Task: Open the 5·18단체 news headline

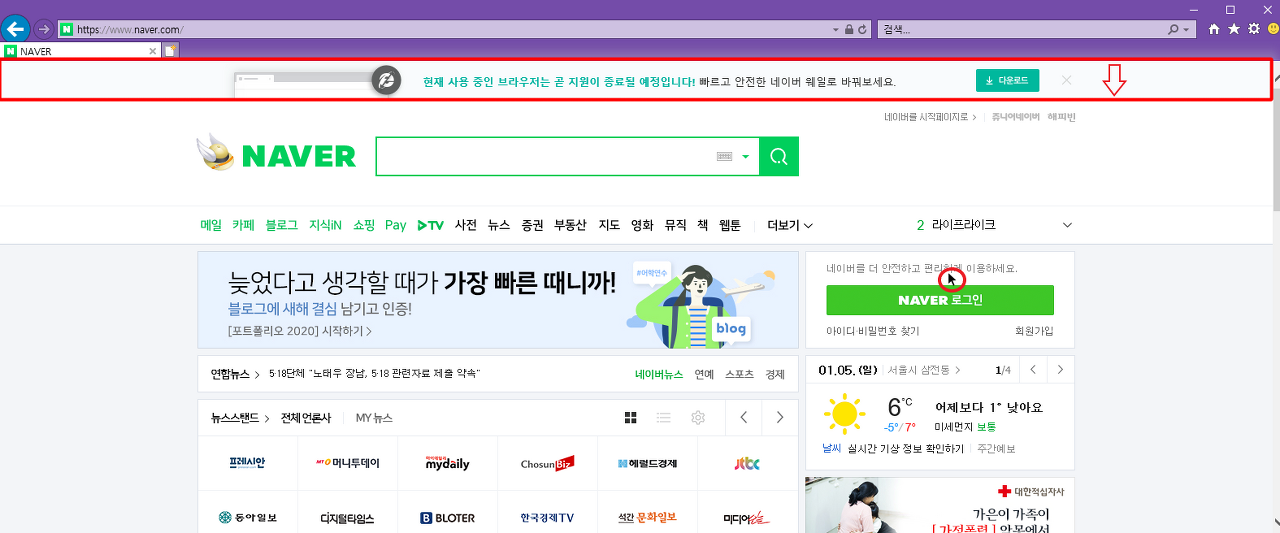Action: click(x=375, y=374)
